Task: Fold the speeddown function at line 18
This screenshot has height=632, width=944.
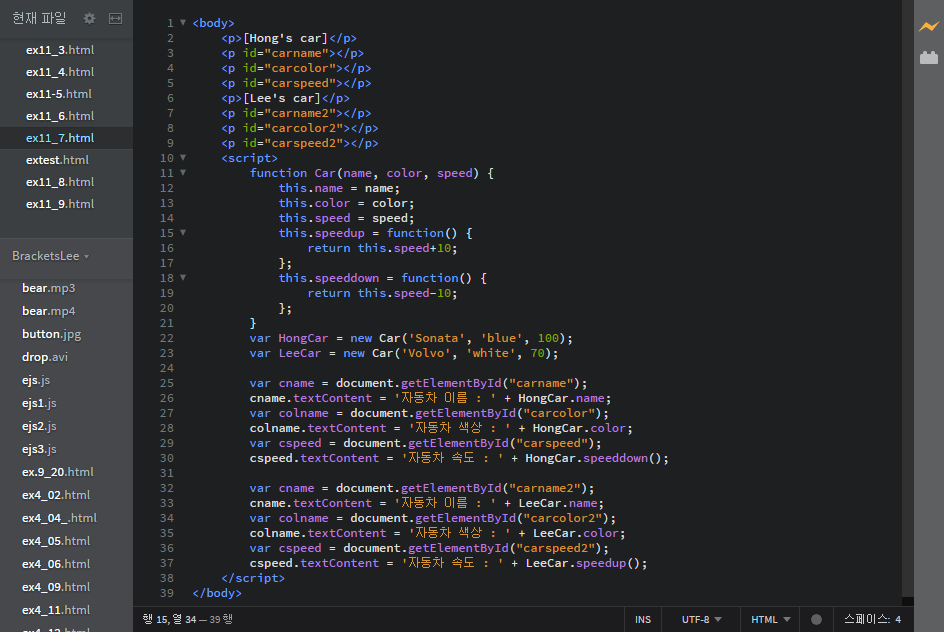Action: [x=183, y=277]
